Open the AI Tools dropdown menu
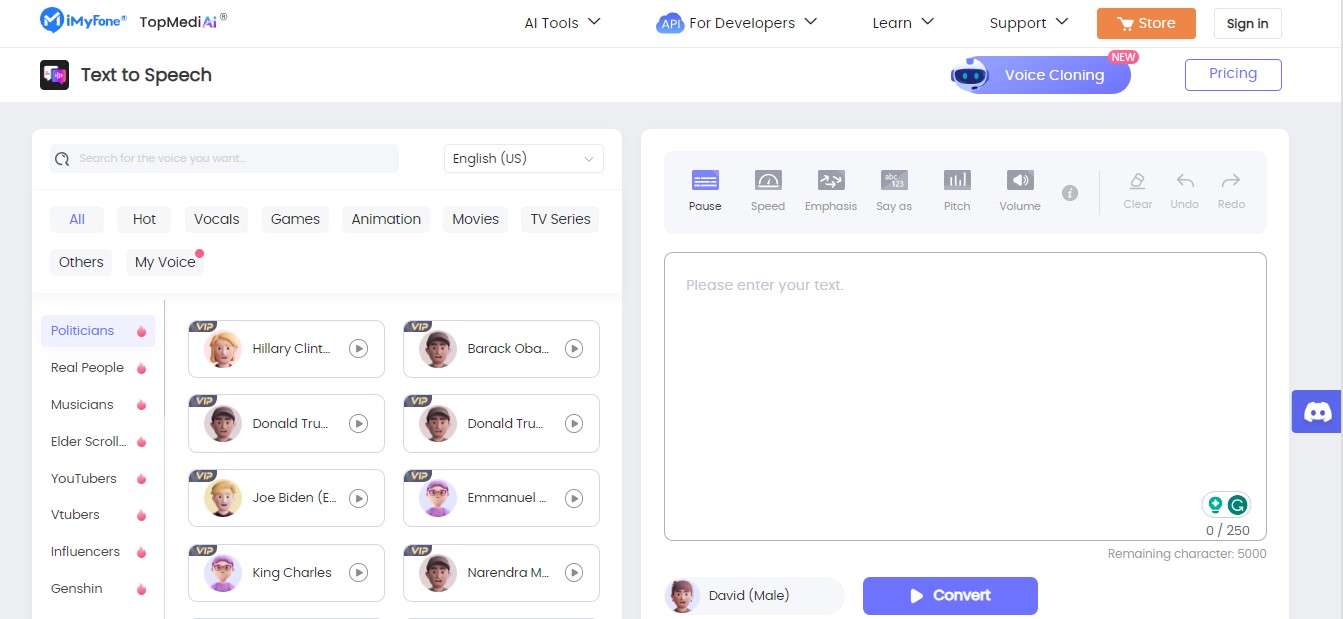1343x619 pixels. click(562, 23)
